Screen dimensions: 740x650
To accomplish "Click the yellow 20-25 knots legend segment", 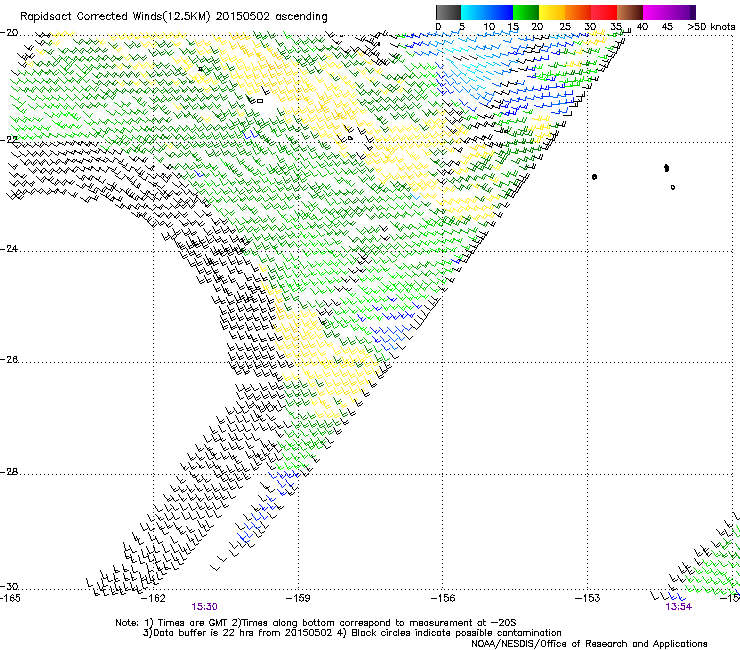I will pyautogui.click(x=552, y=12).
